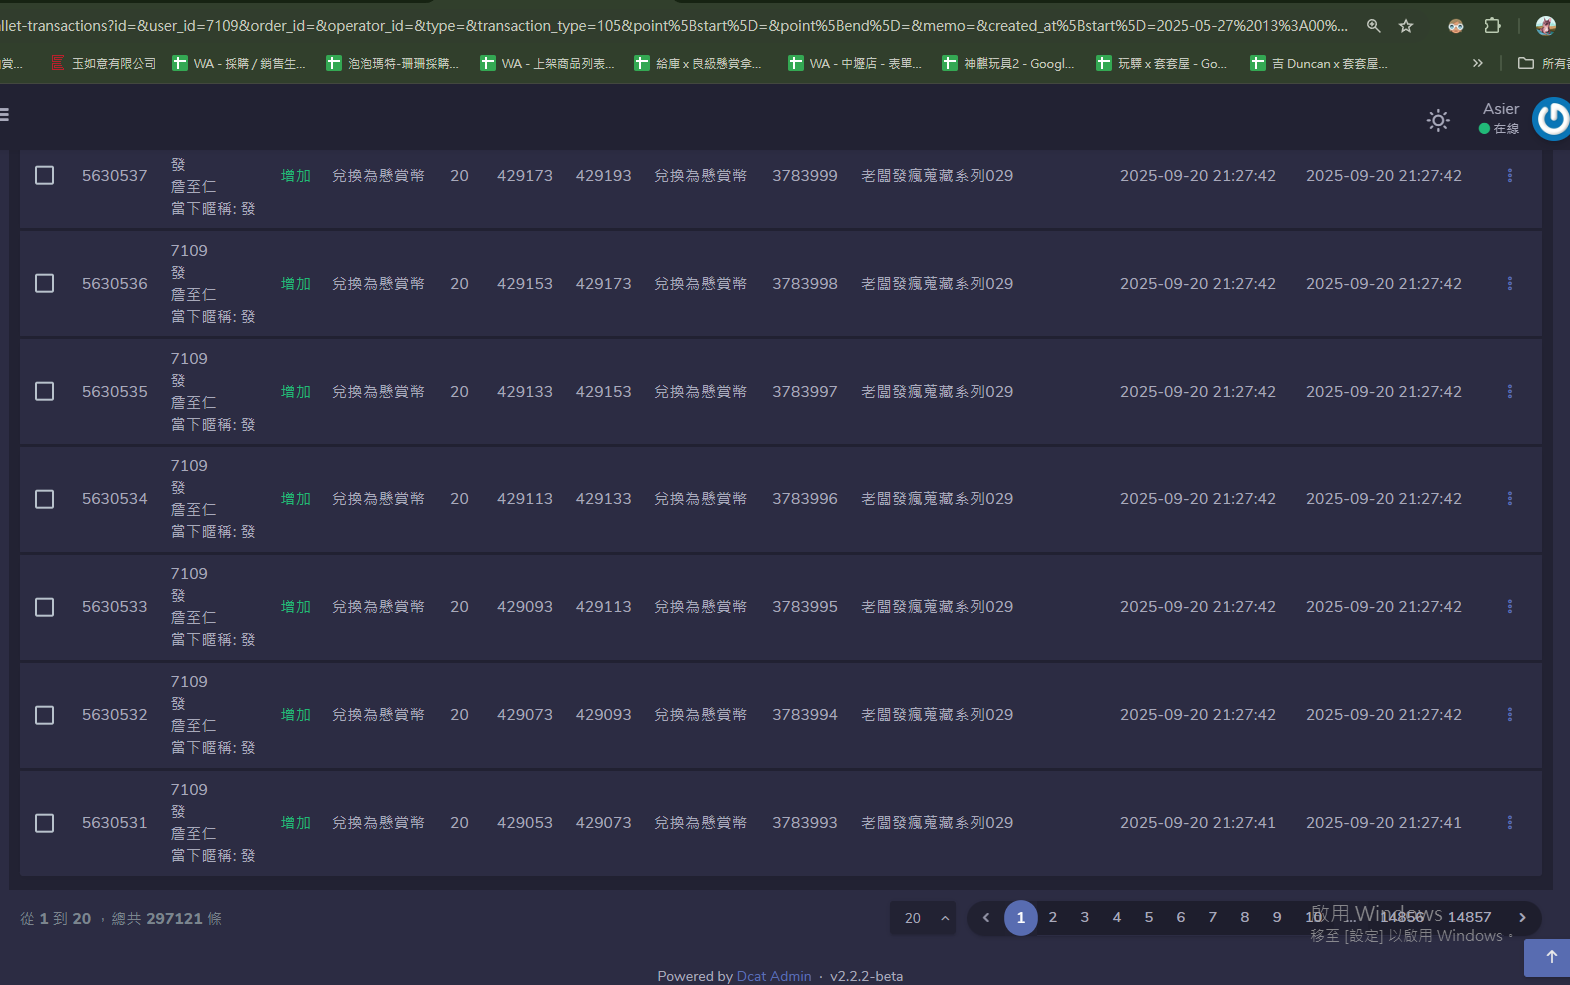The height and width of the screenshot is (985, 1570).
Task: Tick the checkbox for row 5630531
Action: [45, 823]
